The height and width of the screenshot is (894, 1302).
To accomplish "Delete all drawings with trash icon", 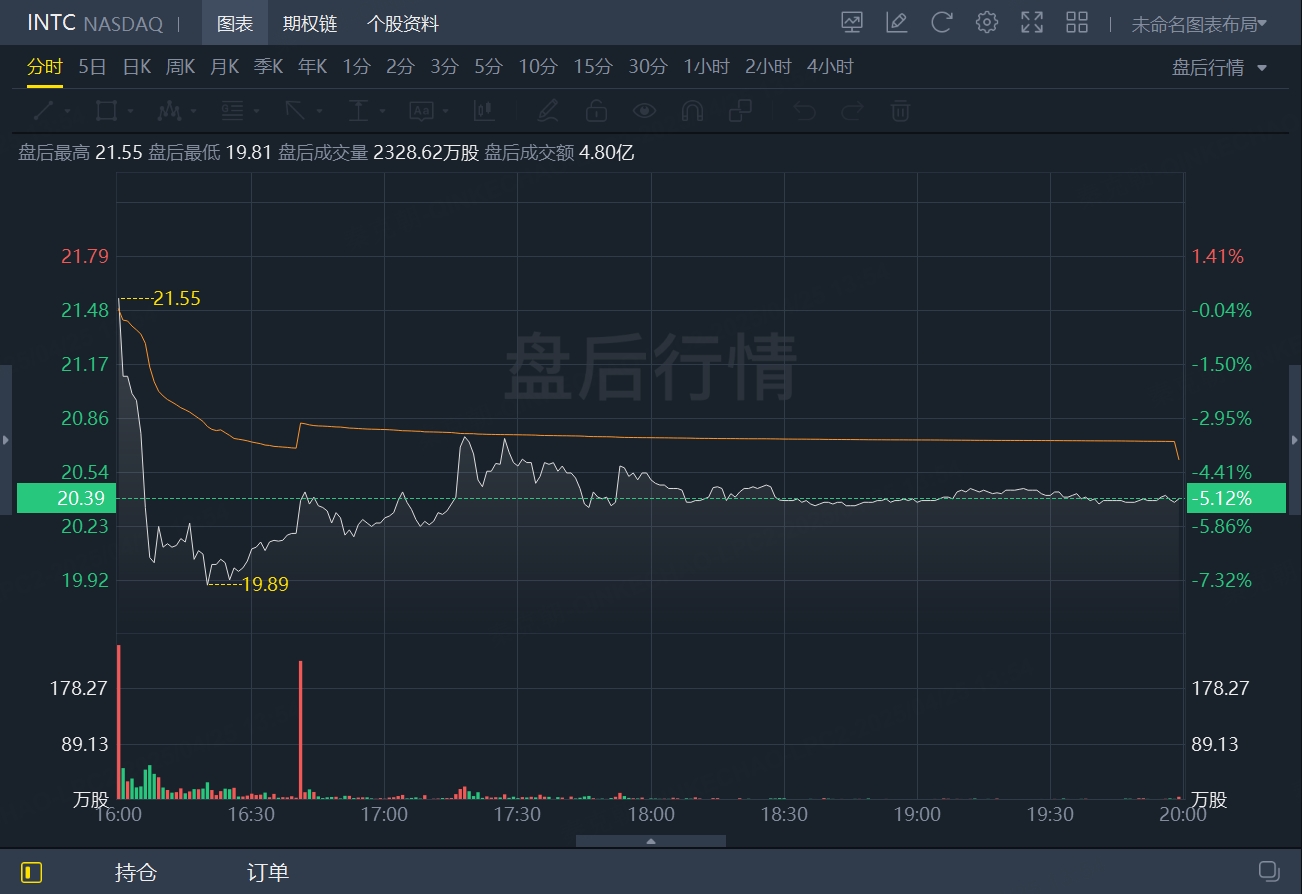I will tap(900, 110).
